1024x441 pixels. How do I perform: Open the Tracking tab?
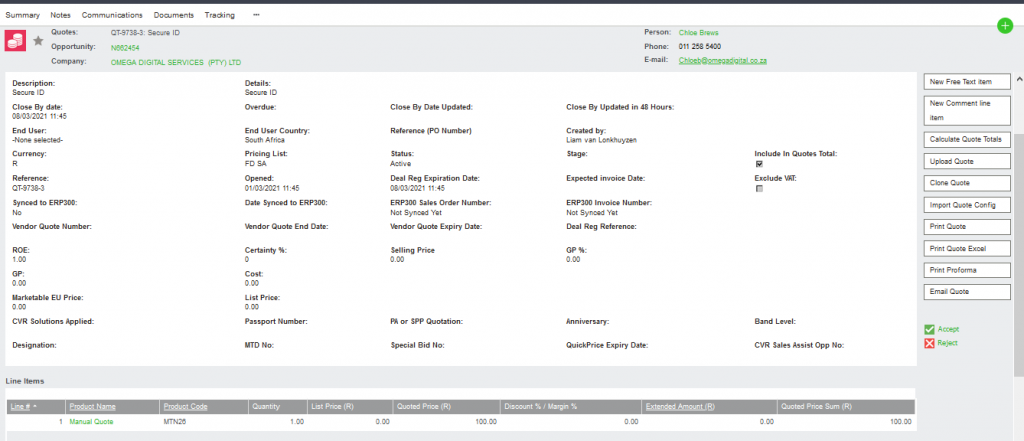click(x=220, y=15)
